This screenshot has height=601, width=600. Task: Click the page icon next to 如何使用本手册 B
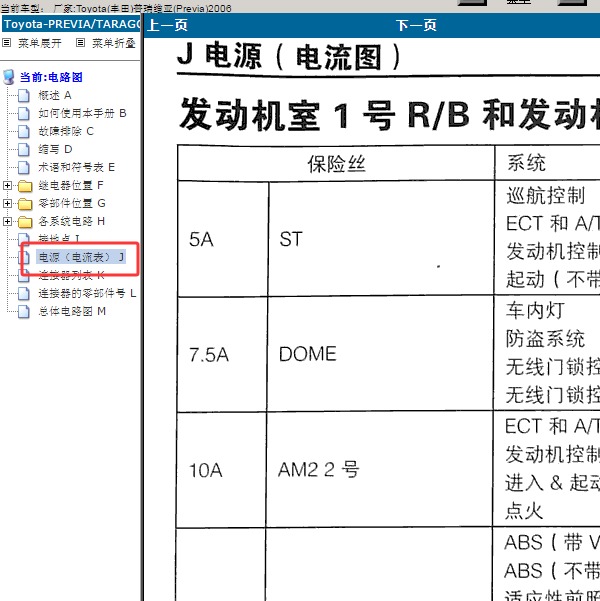coord(24,113)
